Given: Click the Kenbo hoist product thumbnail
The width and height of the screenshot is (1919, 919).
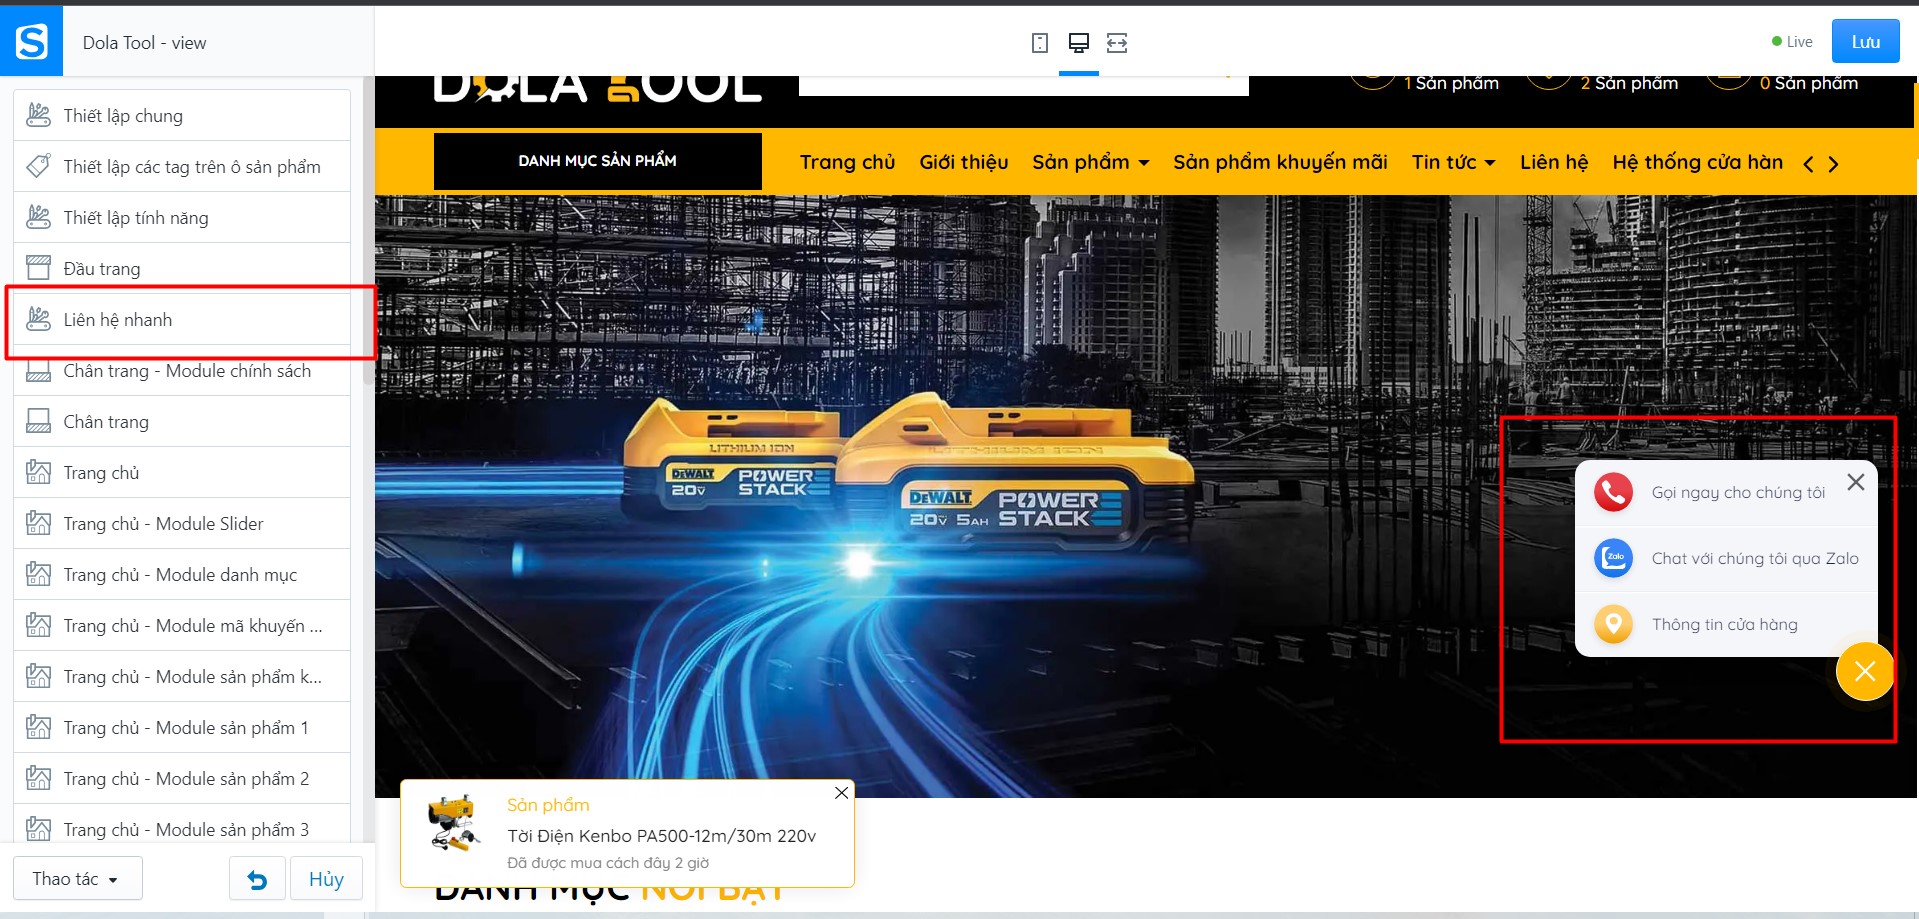Looking at the screenshot, I should click(x=453, y=823).
